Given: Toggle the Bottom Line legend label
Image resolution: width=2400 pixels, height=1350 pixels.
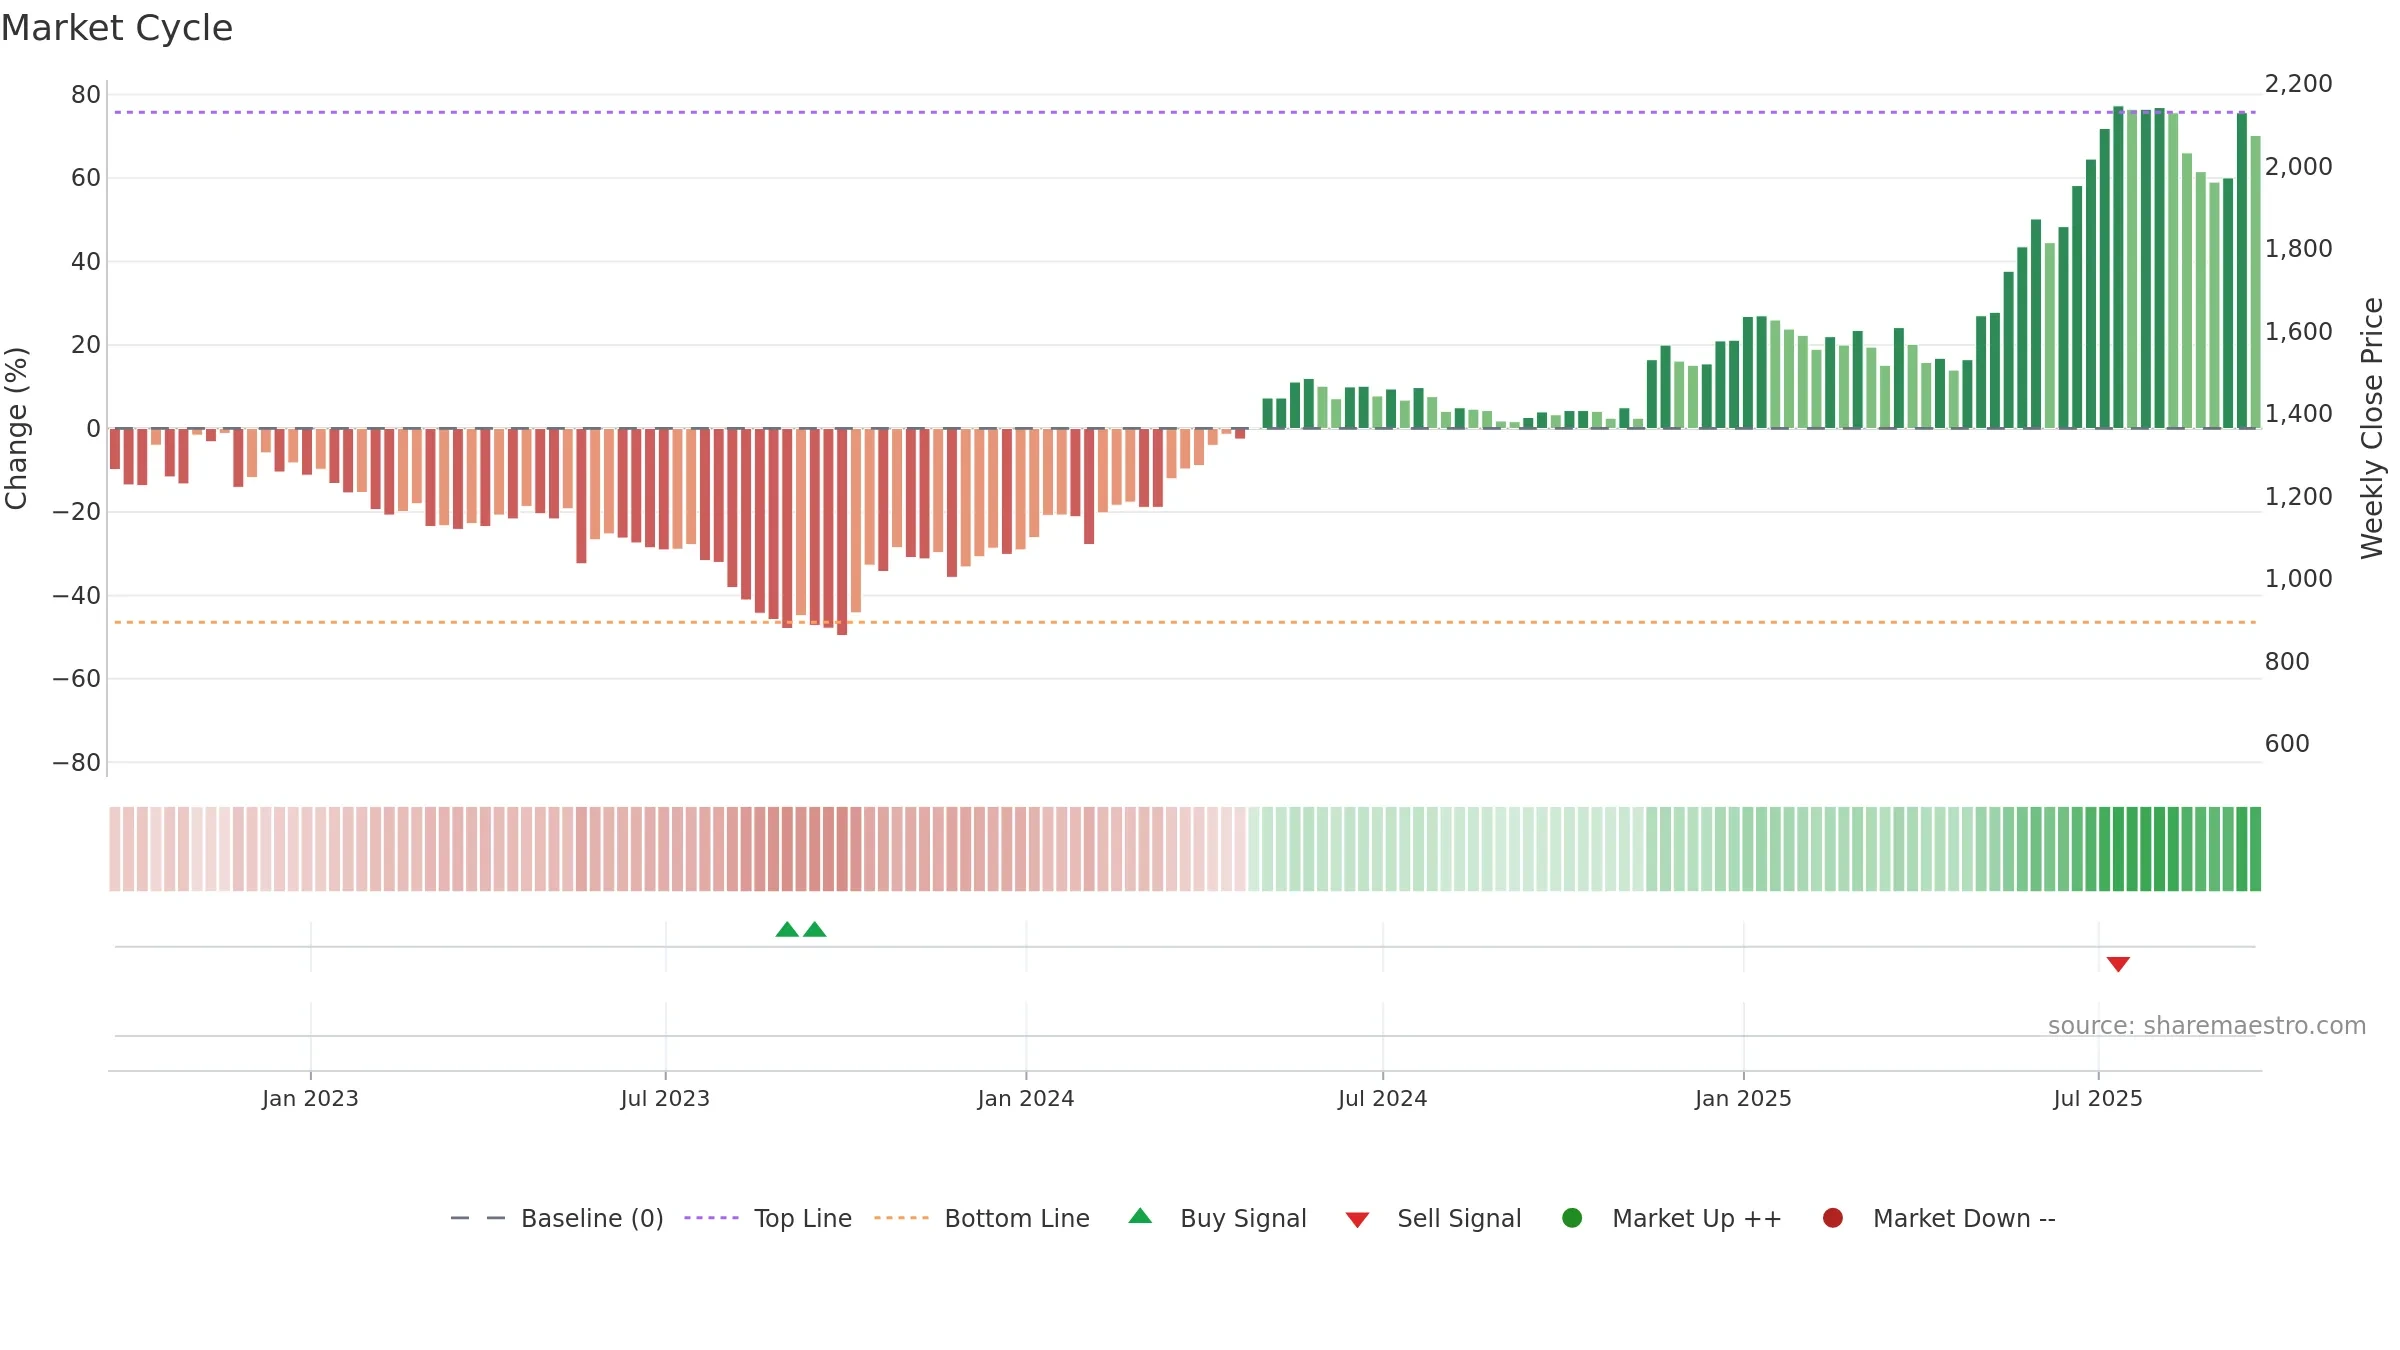Looking at the screenshot, I should point(1017,1218).
